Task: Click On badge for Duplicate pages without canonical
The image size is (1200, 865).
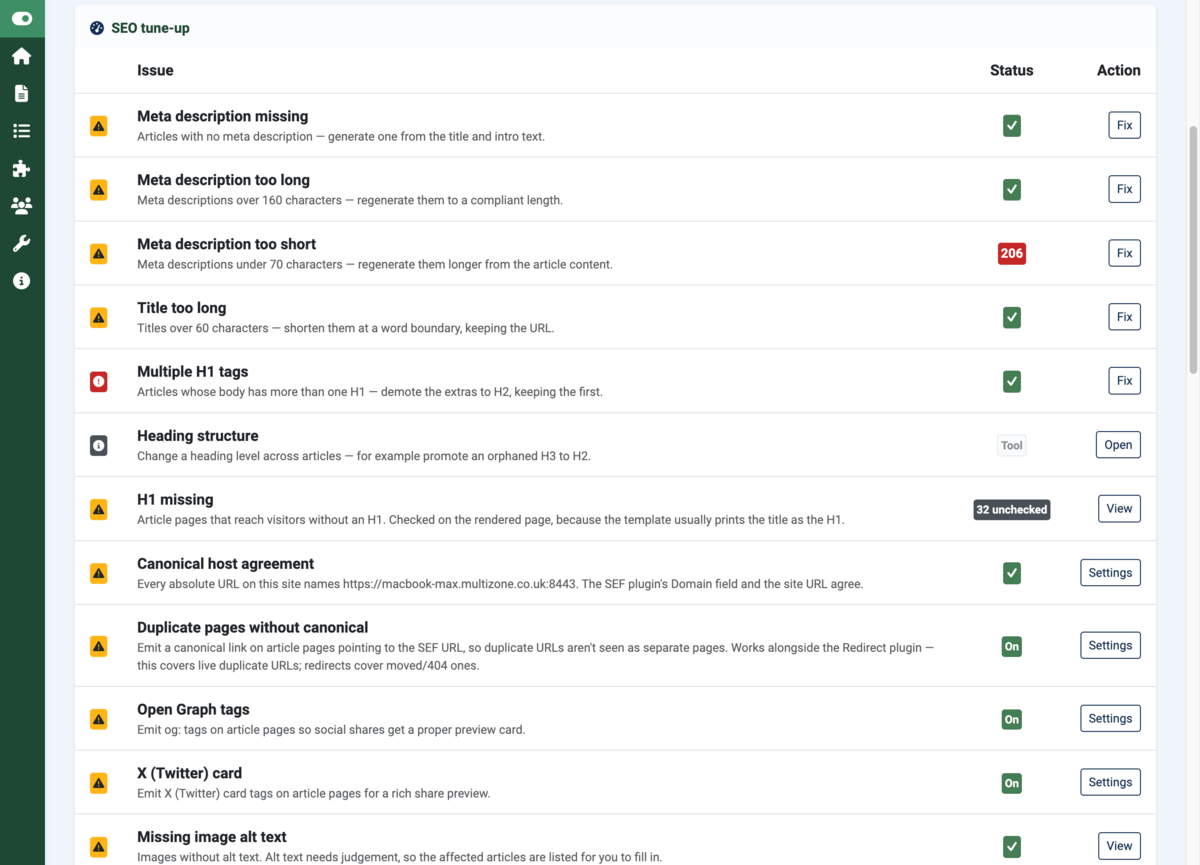Action: (1012, 647)
